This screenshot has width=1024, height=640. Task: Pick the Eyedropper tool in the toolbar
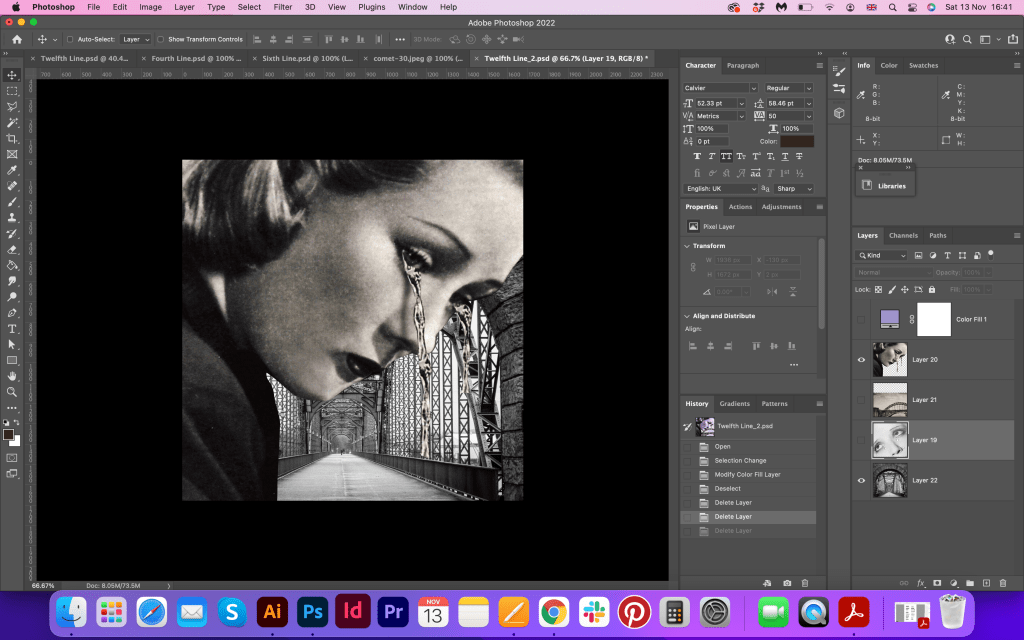coord(12,170)
